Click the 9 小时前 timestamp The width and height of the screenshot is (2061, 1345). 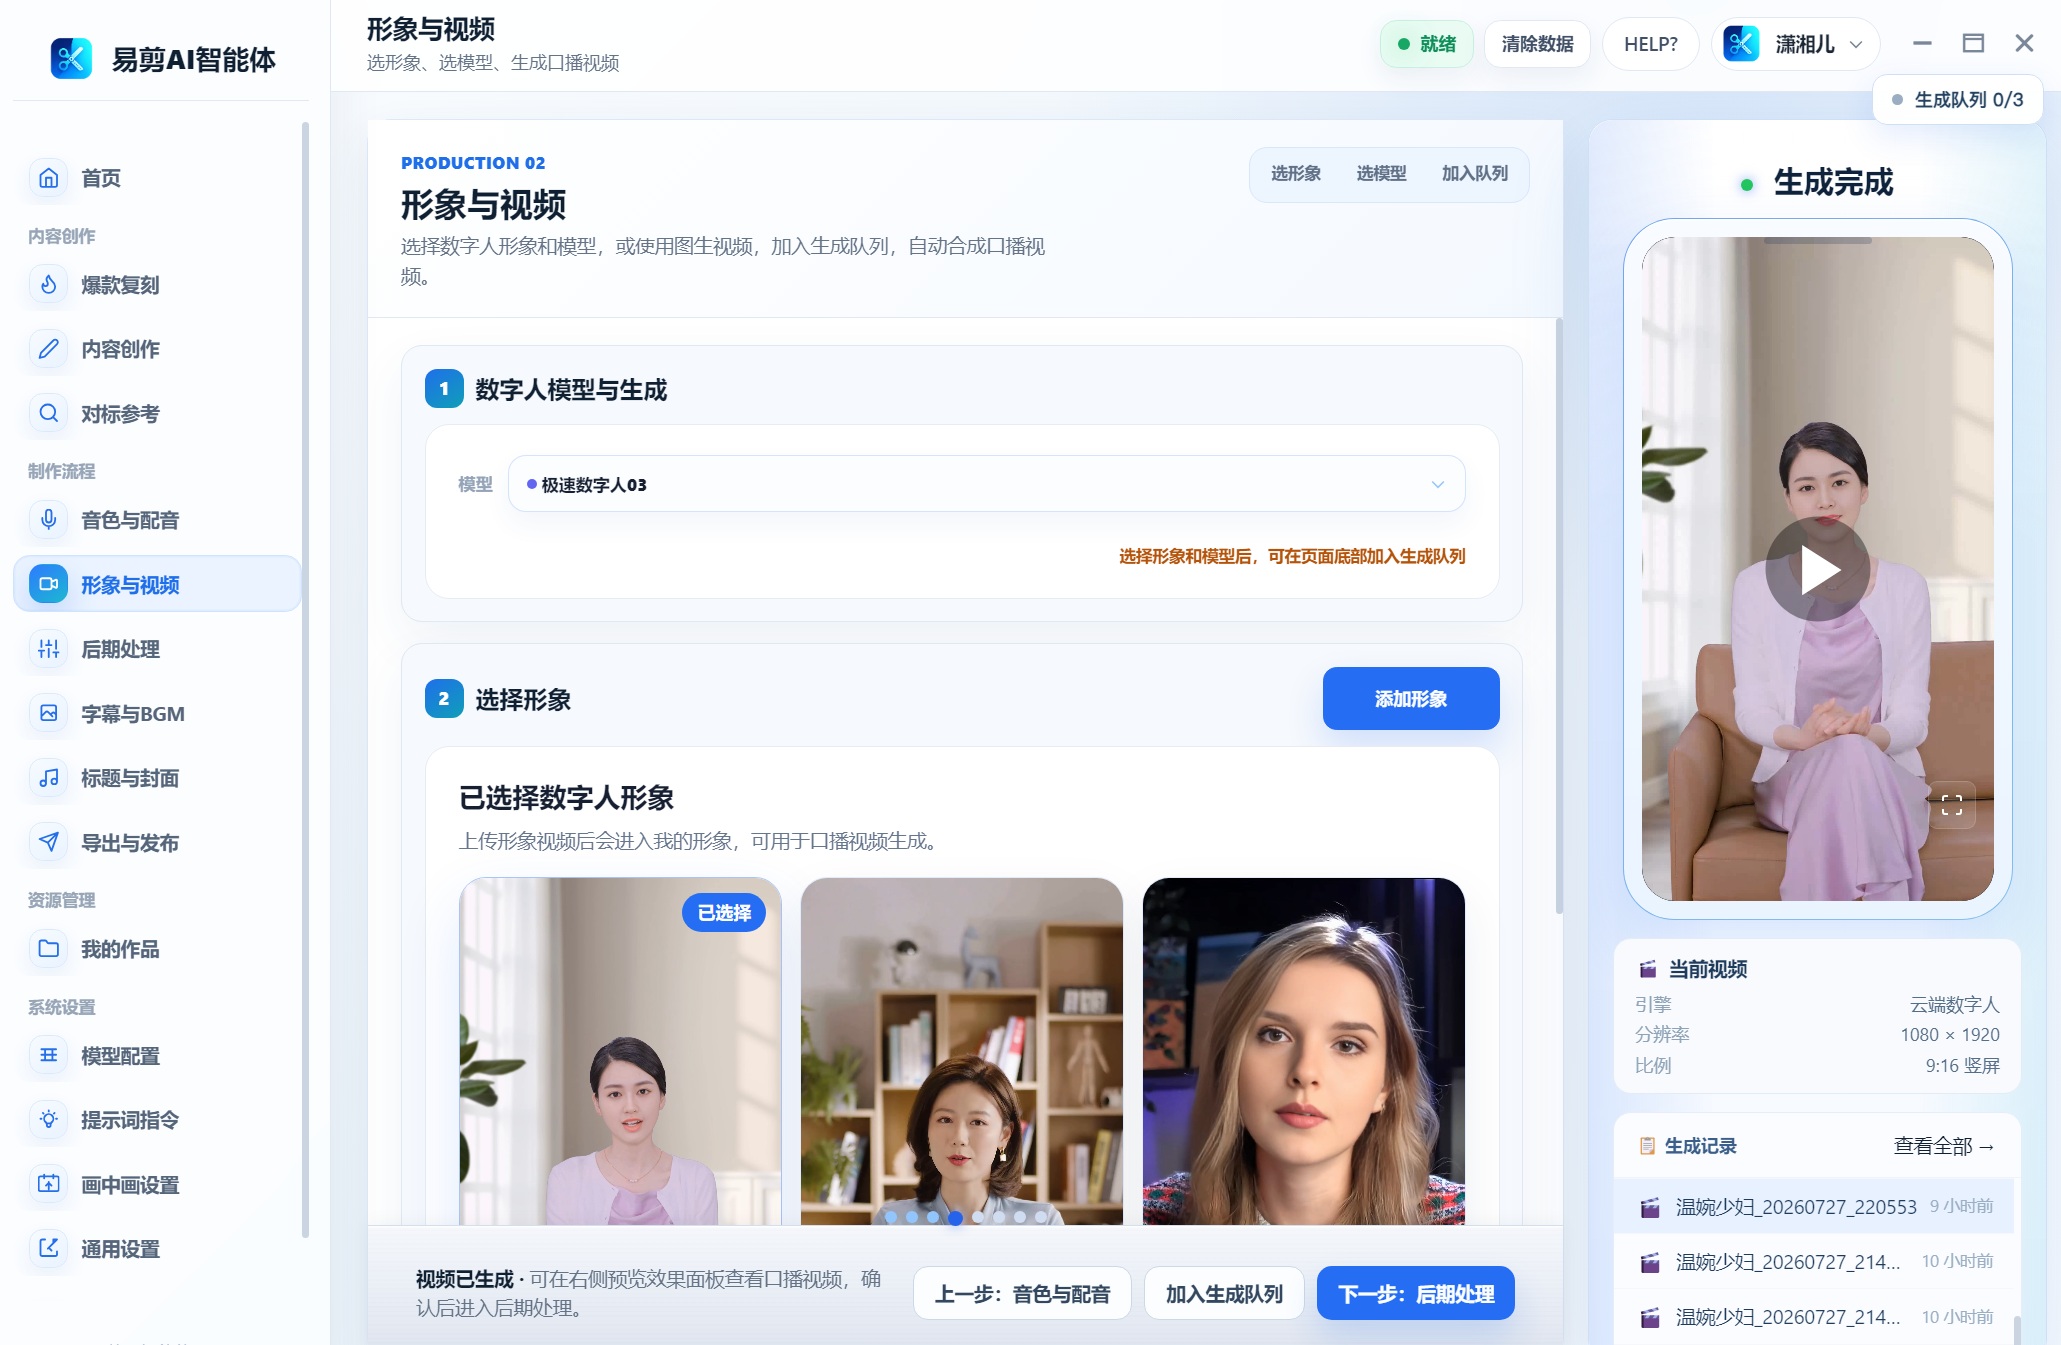click(x=1961, y=1206)
